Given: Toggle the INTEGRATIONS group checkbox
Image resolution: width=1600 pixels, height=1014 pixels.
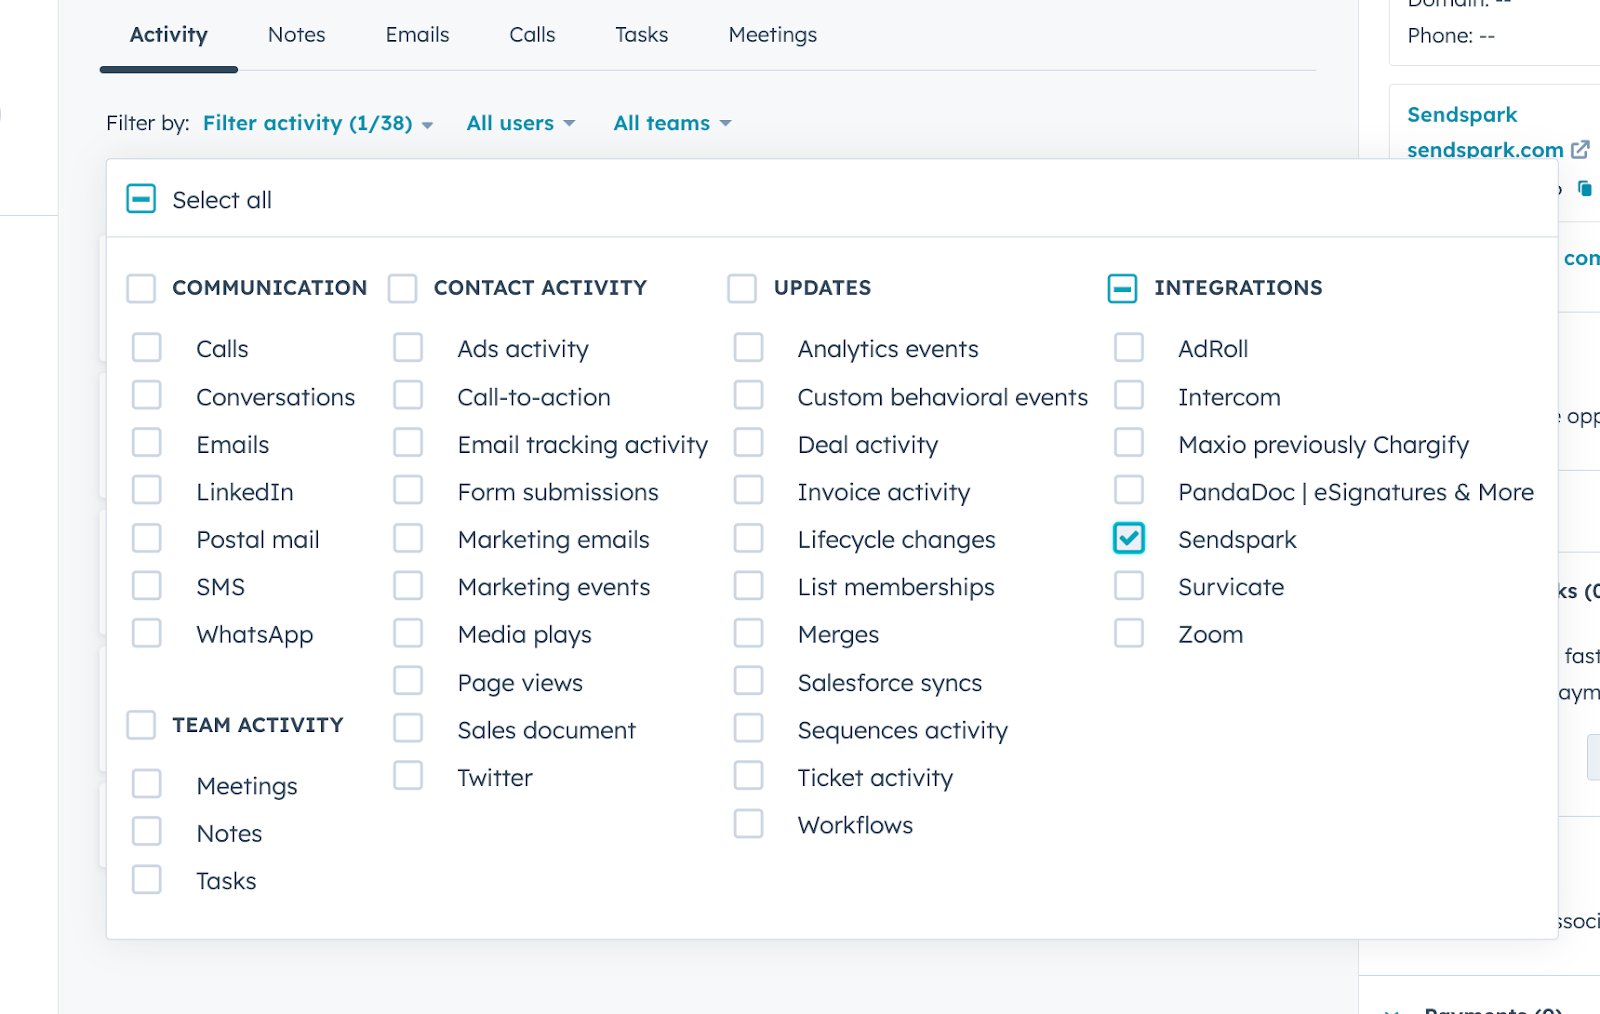Looking at the screenshot, I should 1122,288.
